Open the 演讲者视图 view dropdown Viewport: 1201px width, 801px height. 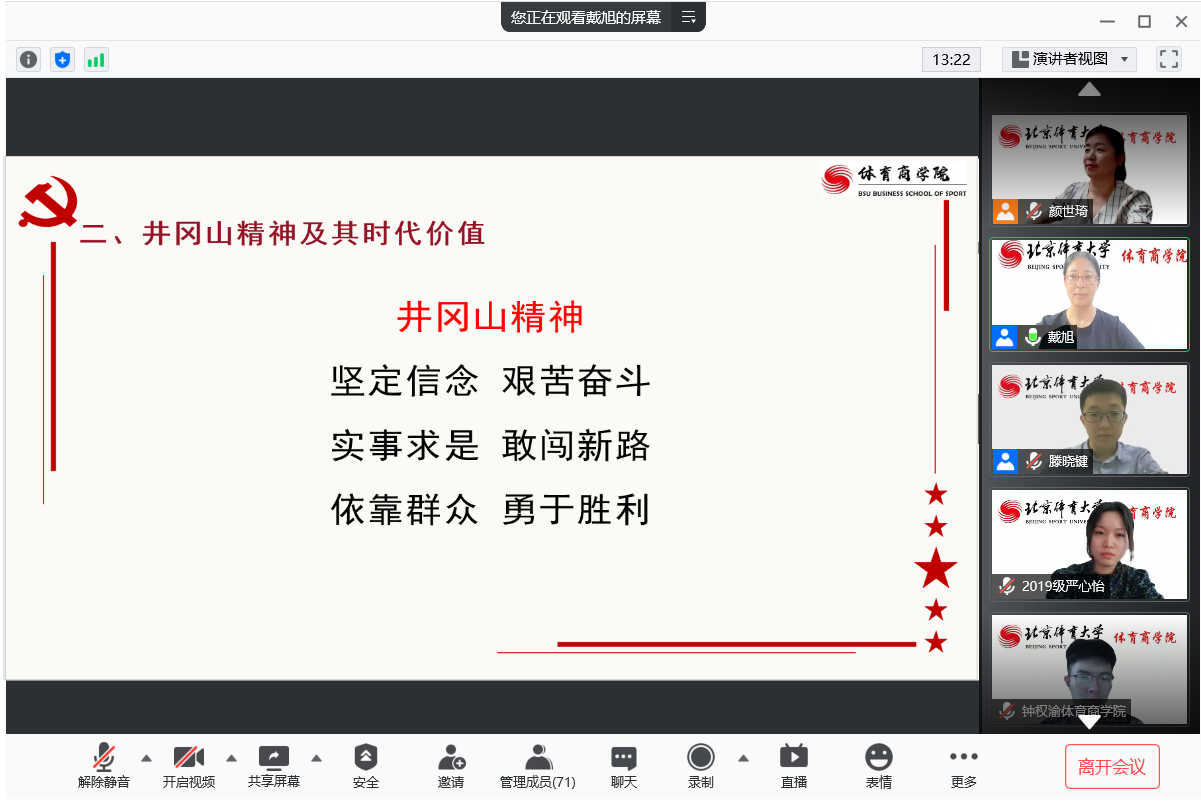[x=1069, y=59]
